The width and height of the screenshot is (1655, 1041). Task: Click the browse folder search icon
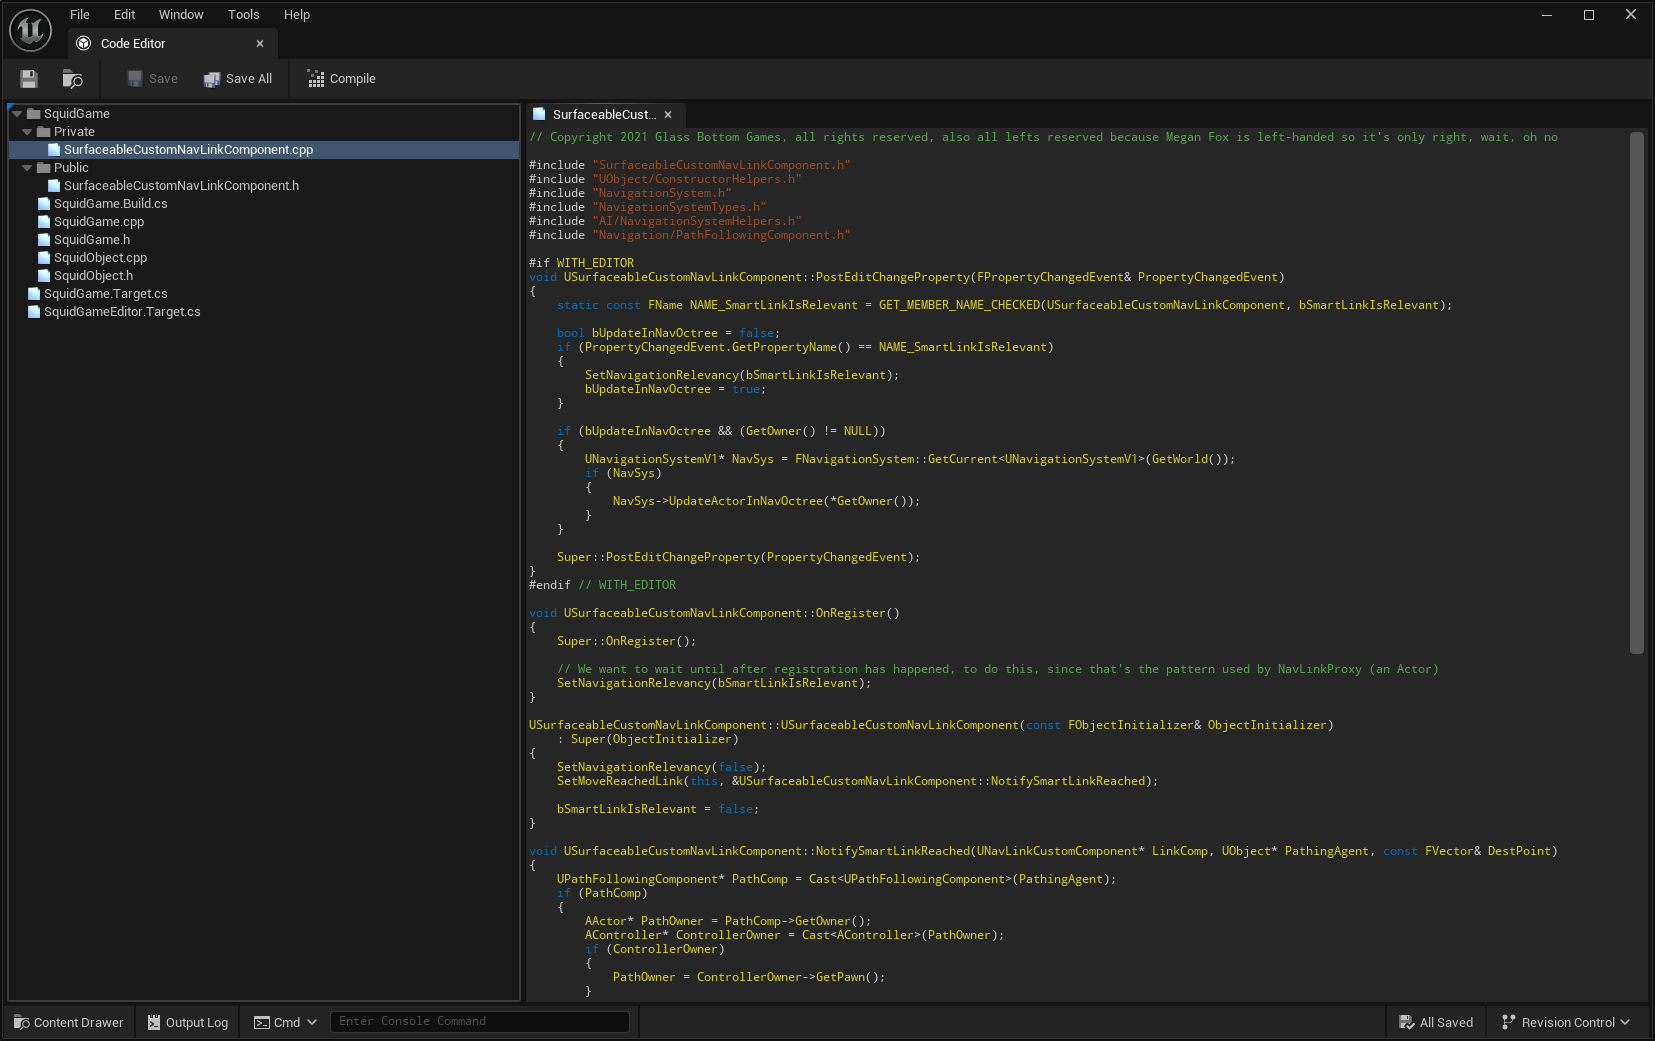[72, 79]
